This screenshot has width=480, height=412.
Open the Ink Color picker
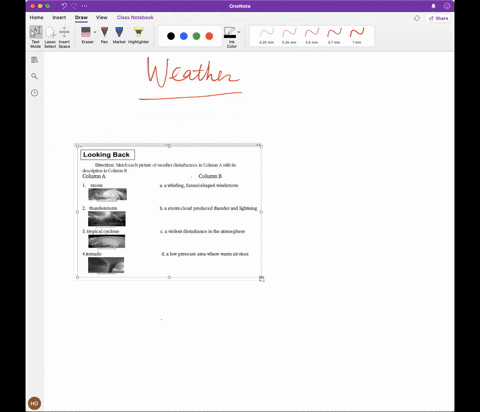(x=232, y=37)
